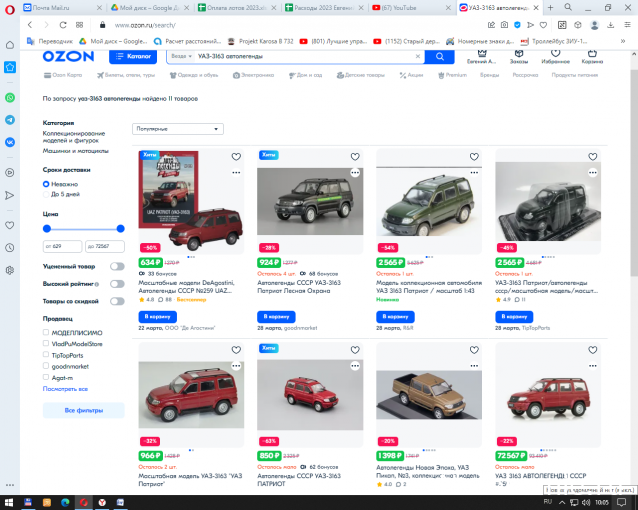The height and width of the screenshot is (510, 638).
Task: Open WhatsApp in the Opera sidebar
Action: coord(10,98)
